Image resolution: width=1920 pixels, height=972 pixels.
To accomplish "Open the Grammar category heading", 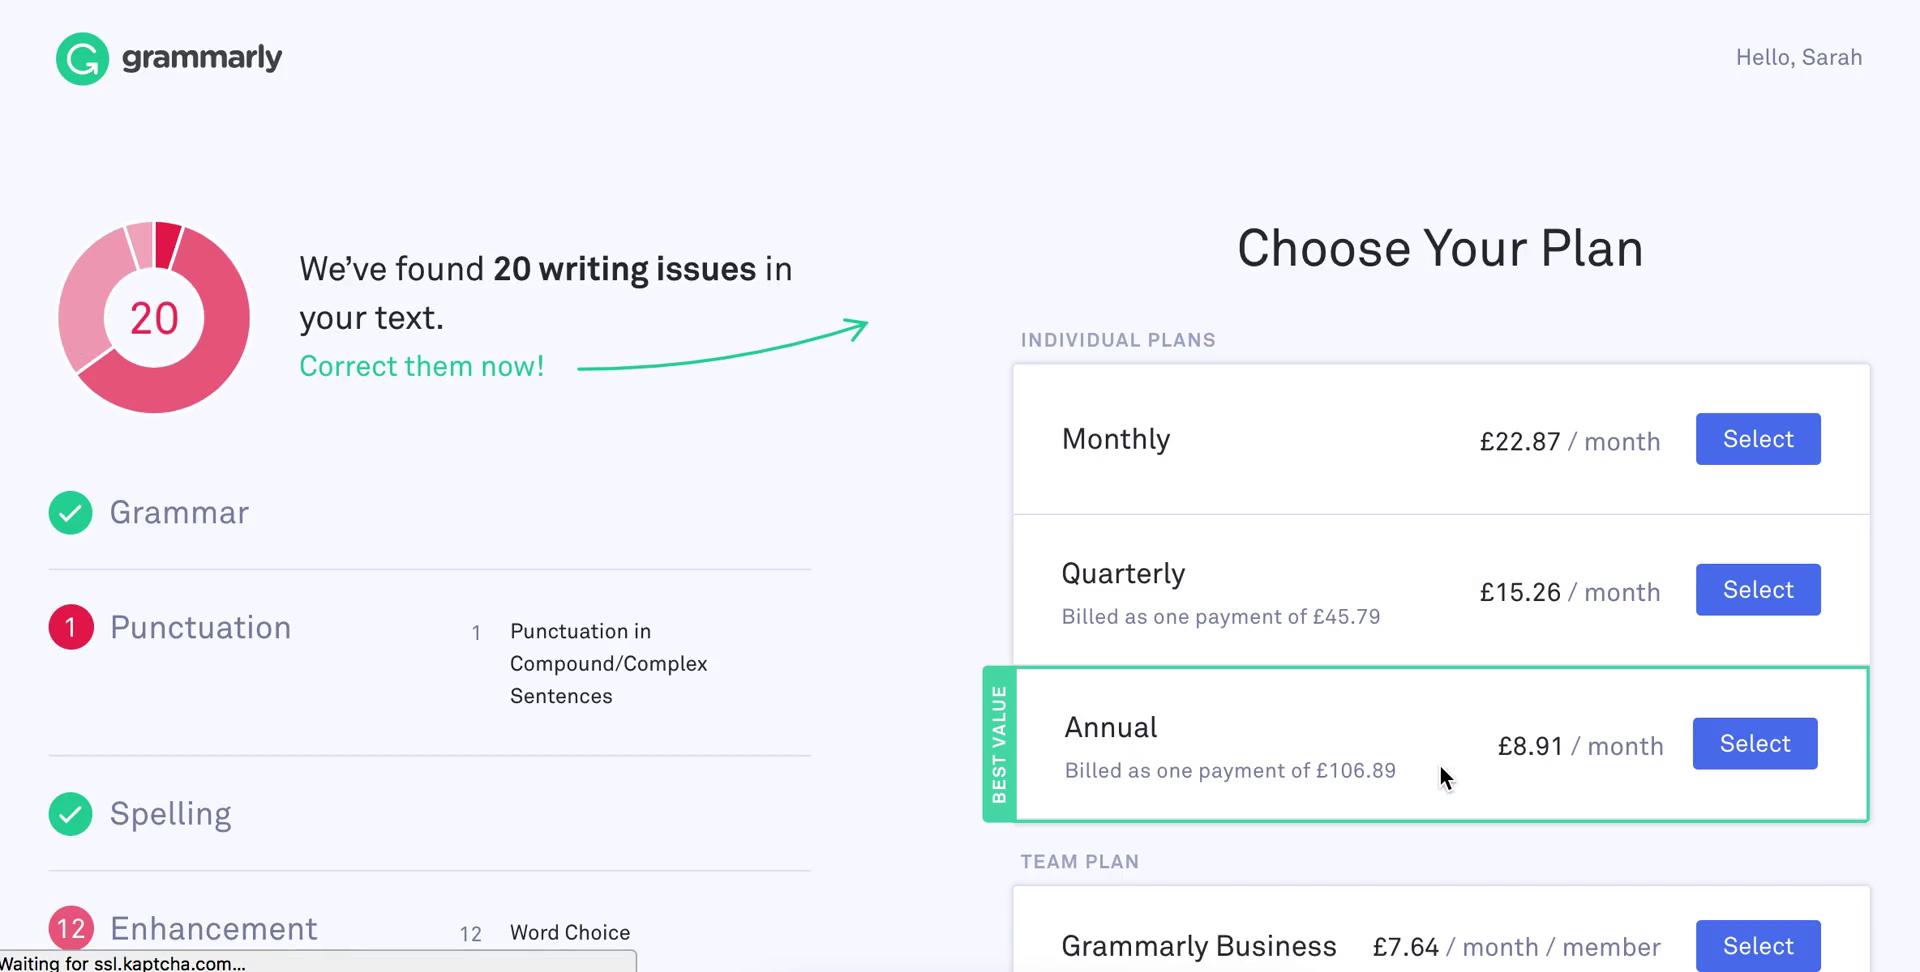I will tap(179, 513).
